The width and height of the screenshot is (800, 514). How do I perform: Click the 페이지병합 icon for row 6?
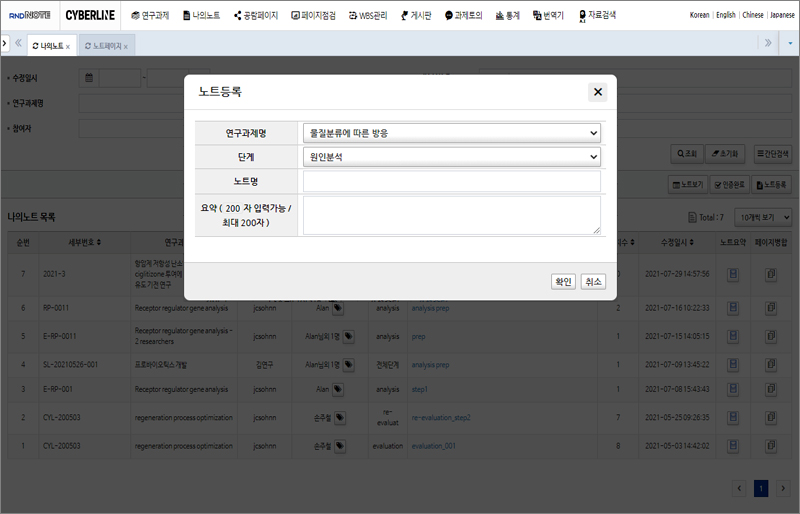(771, 308)
